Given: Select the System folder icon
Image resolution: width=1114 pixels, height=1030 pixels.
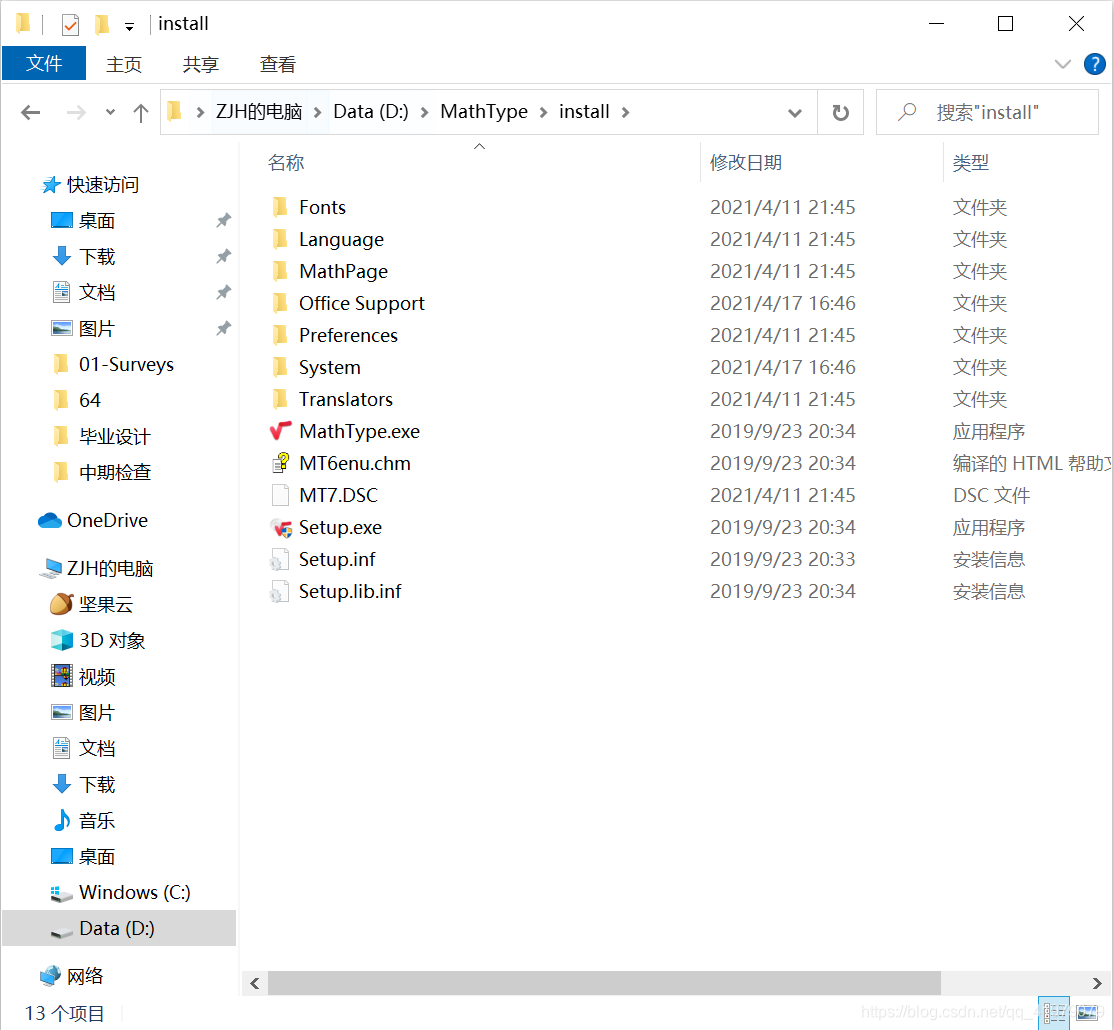Looking at the screenshot, I should point(280,367).
